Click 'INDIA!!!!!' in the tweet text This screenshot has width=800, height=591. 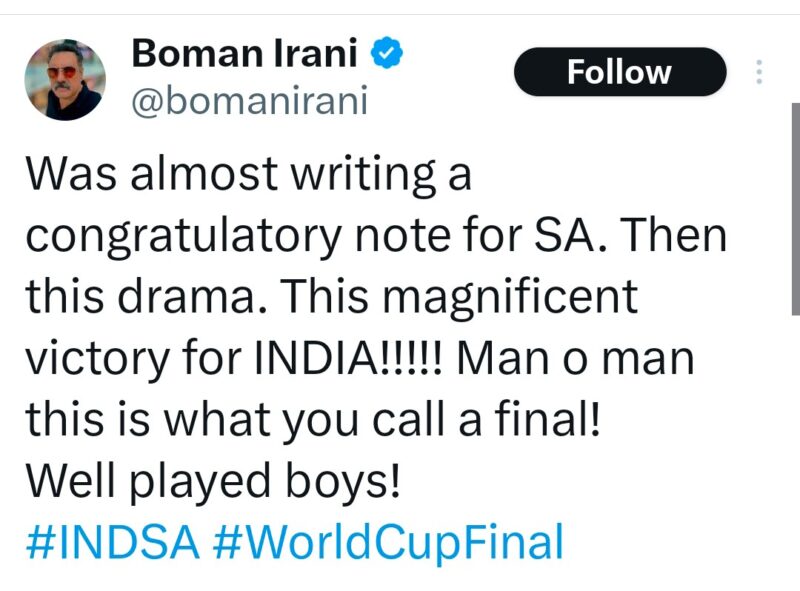click(x=347, y=357)
